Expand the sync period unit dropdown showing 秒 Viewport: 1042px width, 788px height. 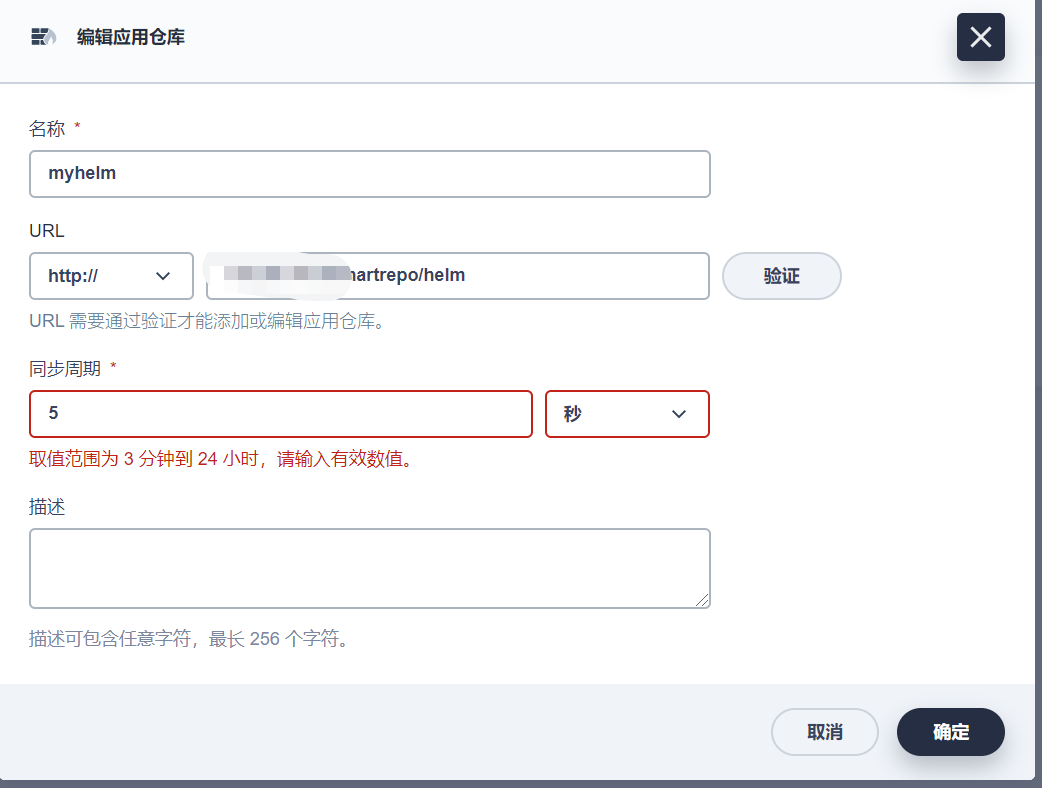coord(627,414)
